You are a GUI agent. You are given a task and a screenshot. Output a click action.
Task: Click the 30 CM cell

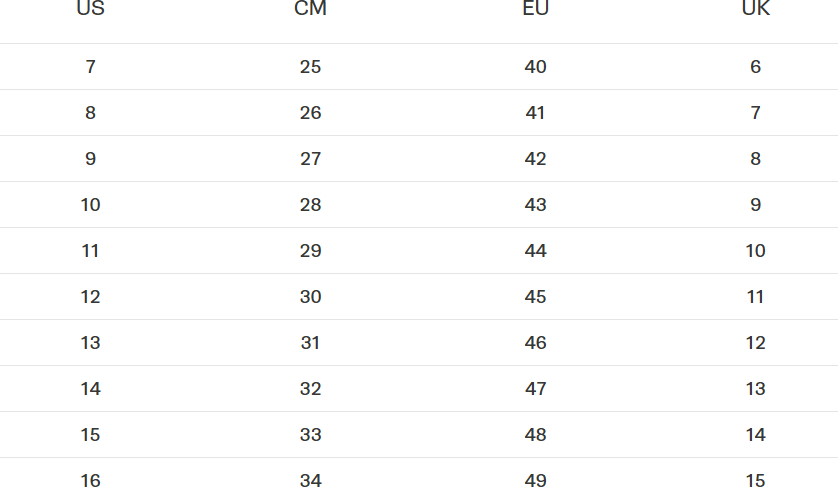pyautogui.click(x=310, y=297)
